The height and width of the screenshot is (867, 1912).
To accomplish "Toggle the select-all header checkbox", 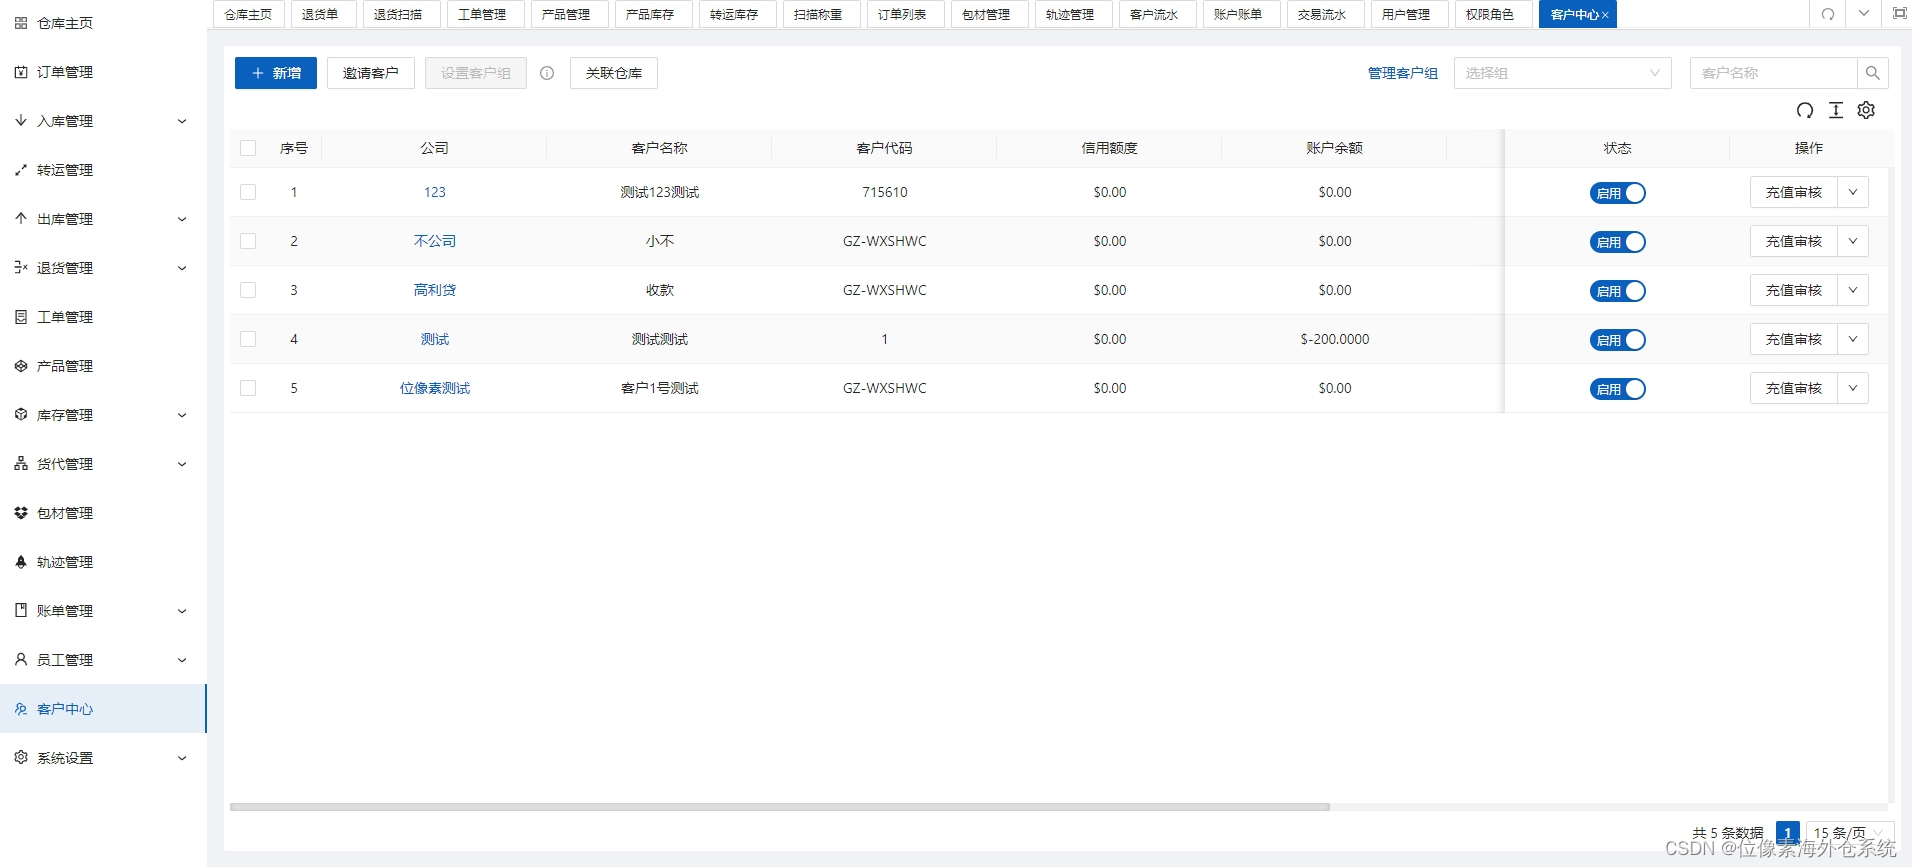I will click(x=248, y=148).
